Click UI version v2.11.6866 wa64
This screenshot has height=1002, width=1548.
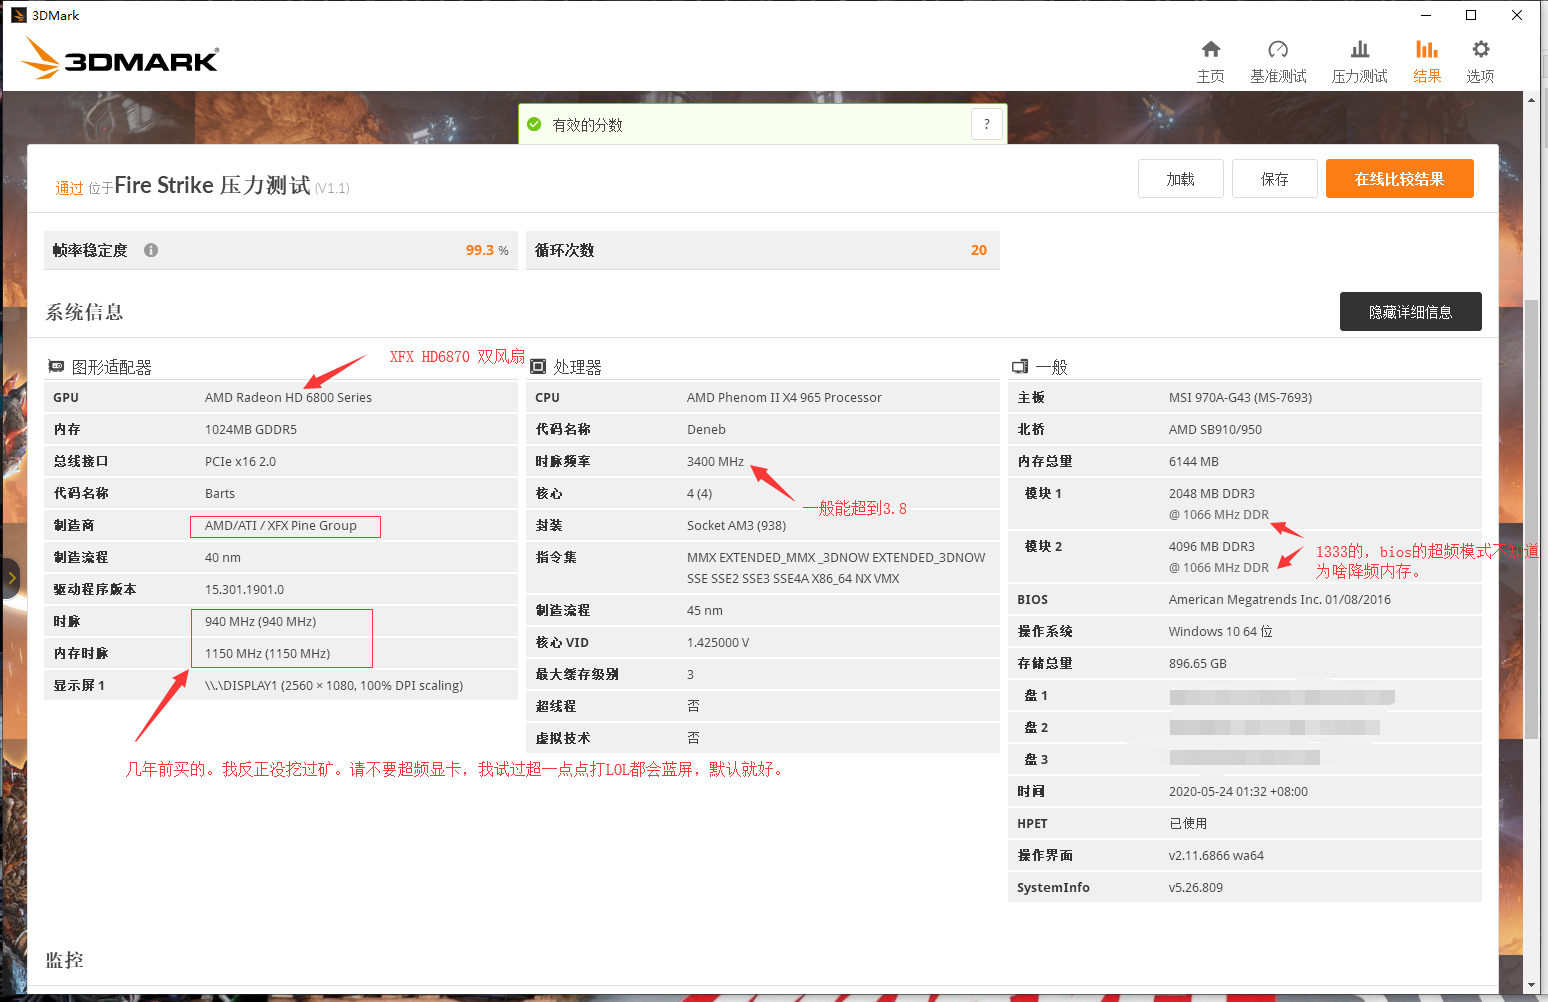[x=1216, y=855]
